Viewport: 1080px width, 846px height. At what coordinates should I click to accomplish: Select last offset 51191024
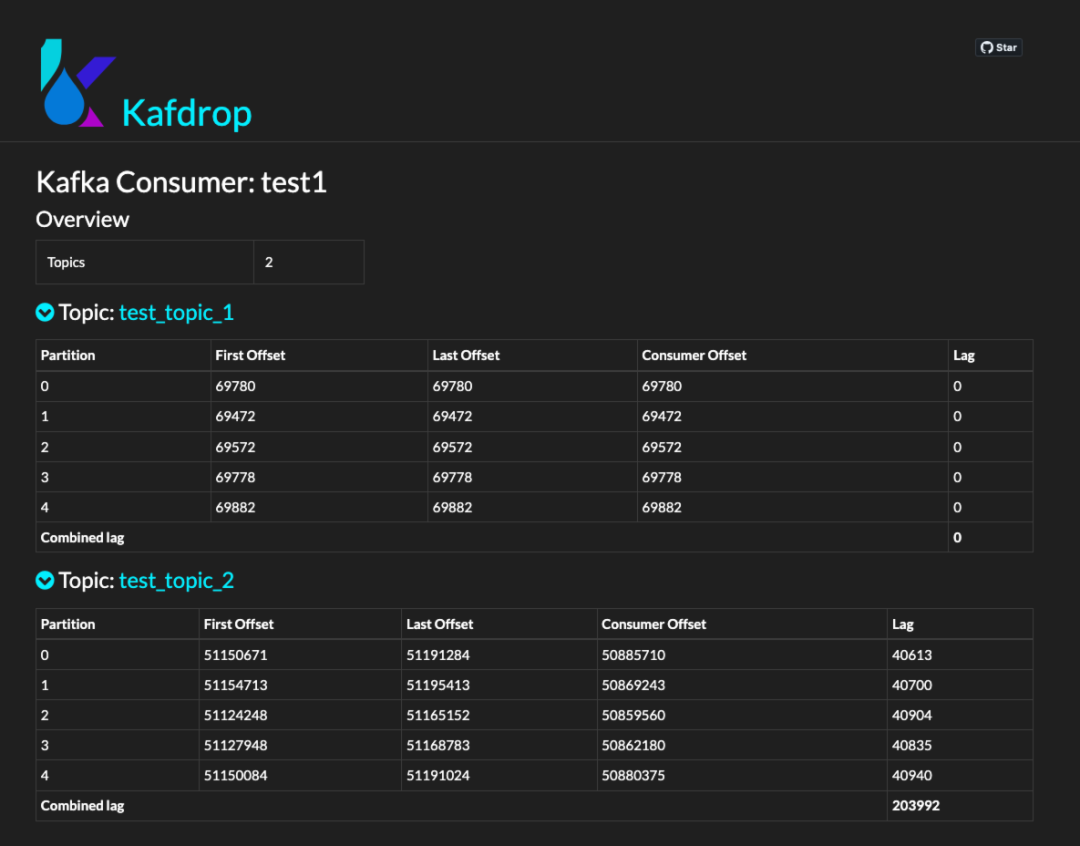click(x=438, y=776)
